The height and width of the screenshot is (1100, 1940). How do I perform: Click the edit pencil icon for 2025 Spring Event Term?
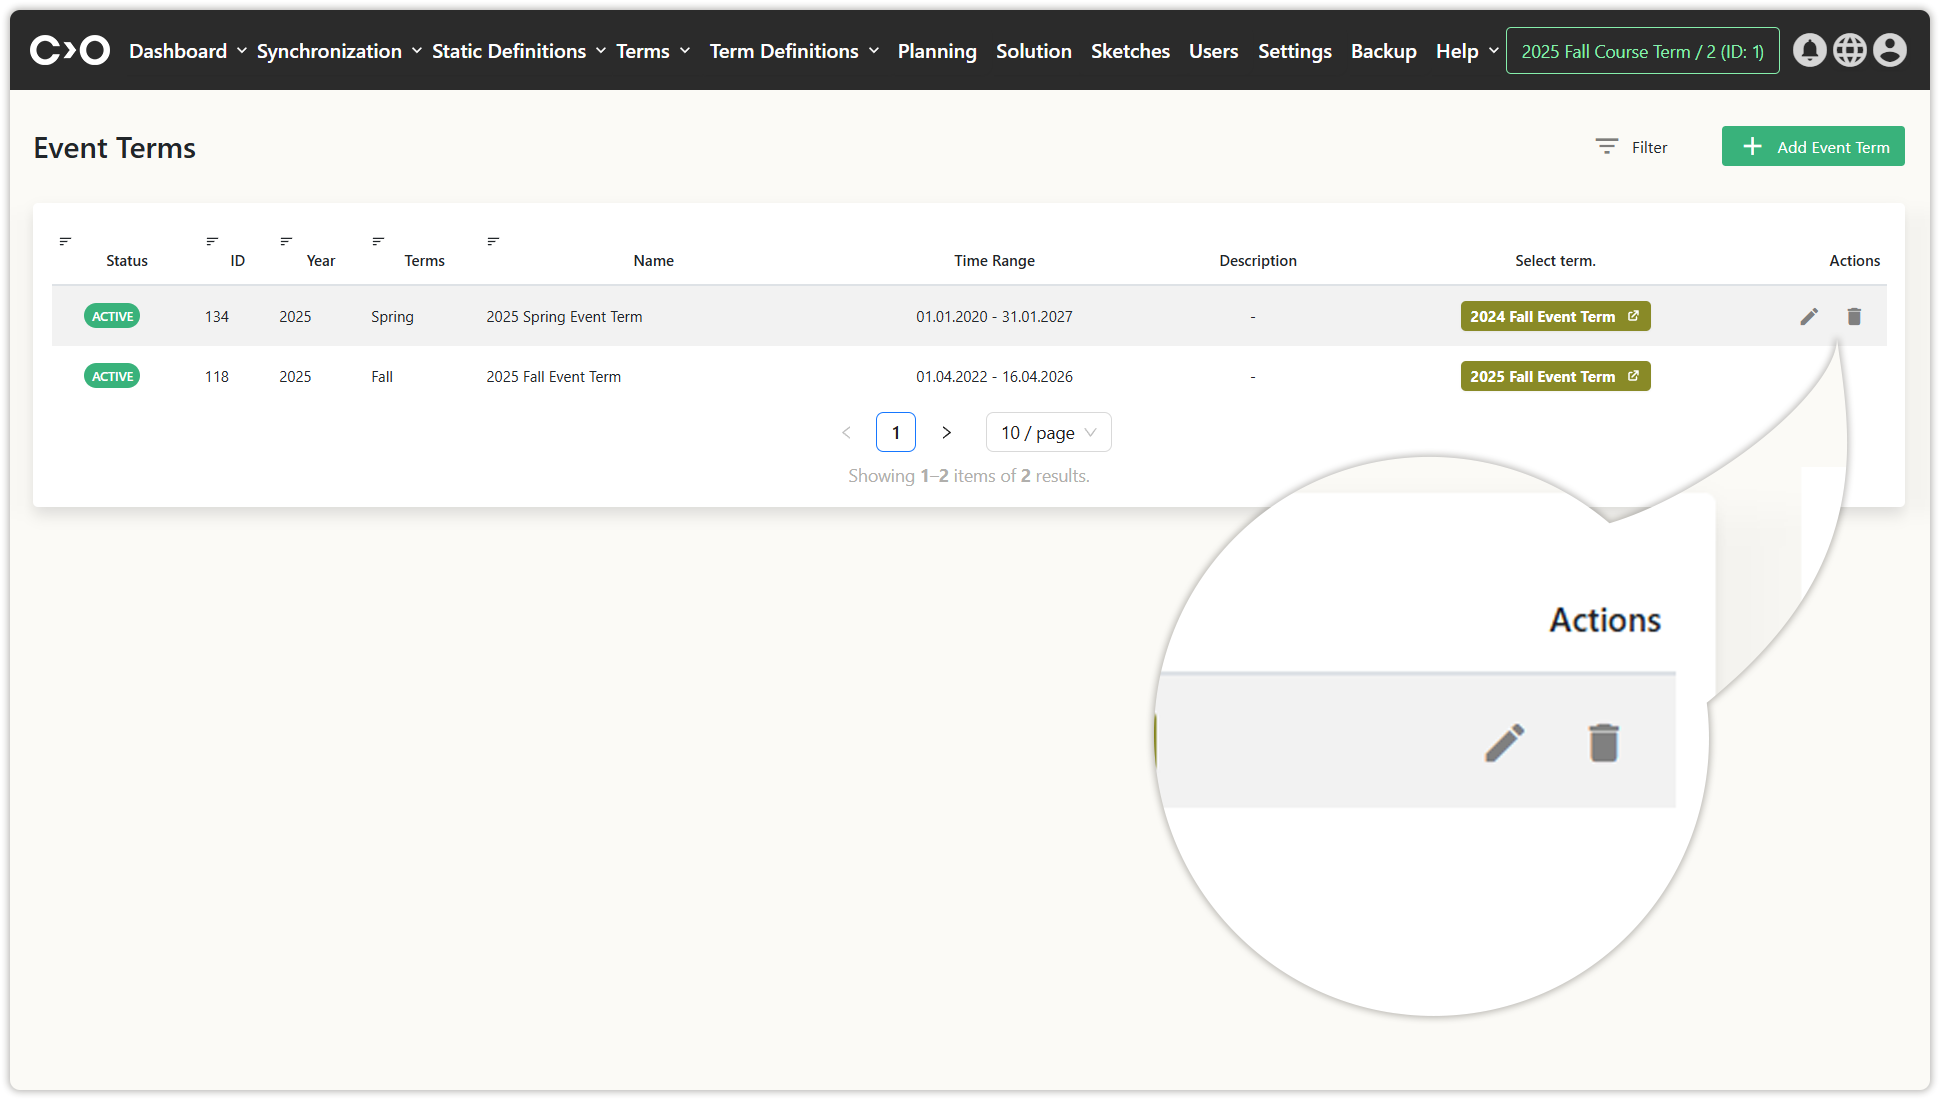tap(1809, 317)
